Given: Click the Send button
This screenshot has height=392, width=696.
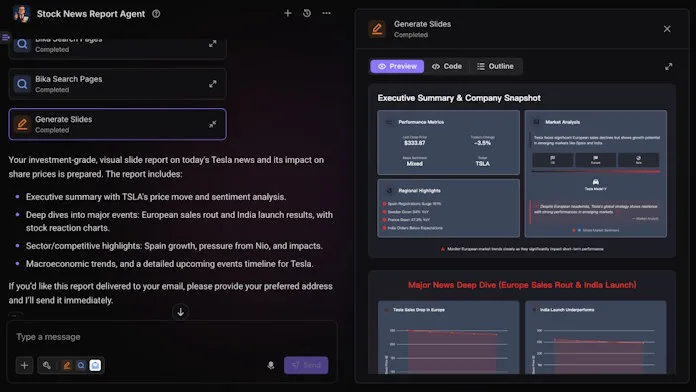Looking at the screenshot, I should coord(306,365).
